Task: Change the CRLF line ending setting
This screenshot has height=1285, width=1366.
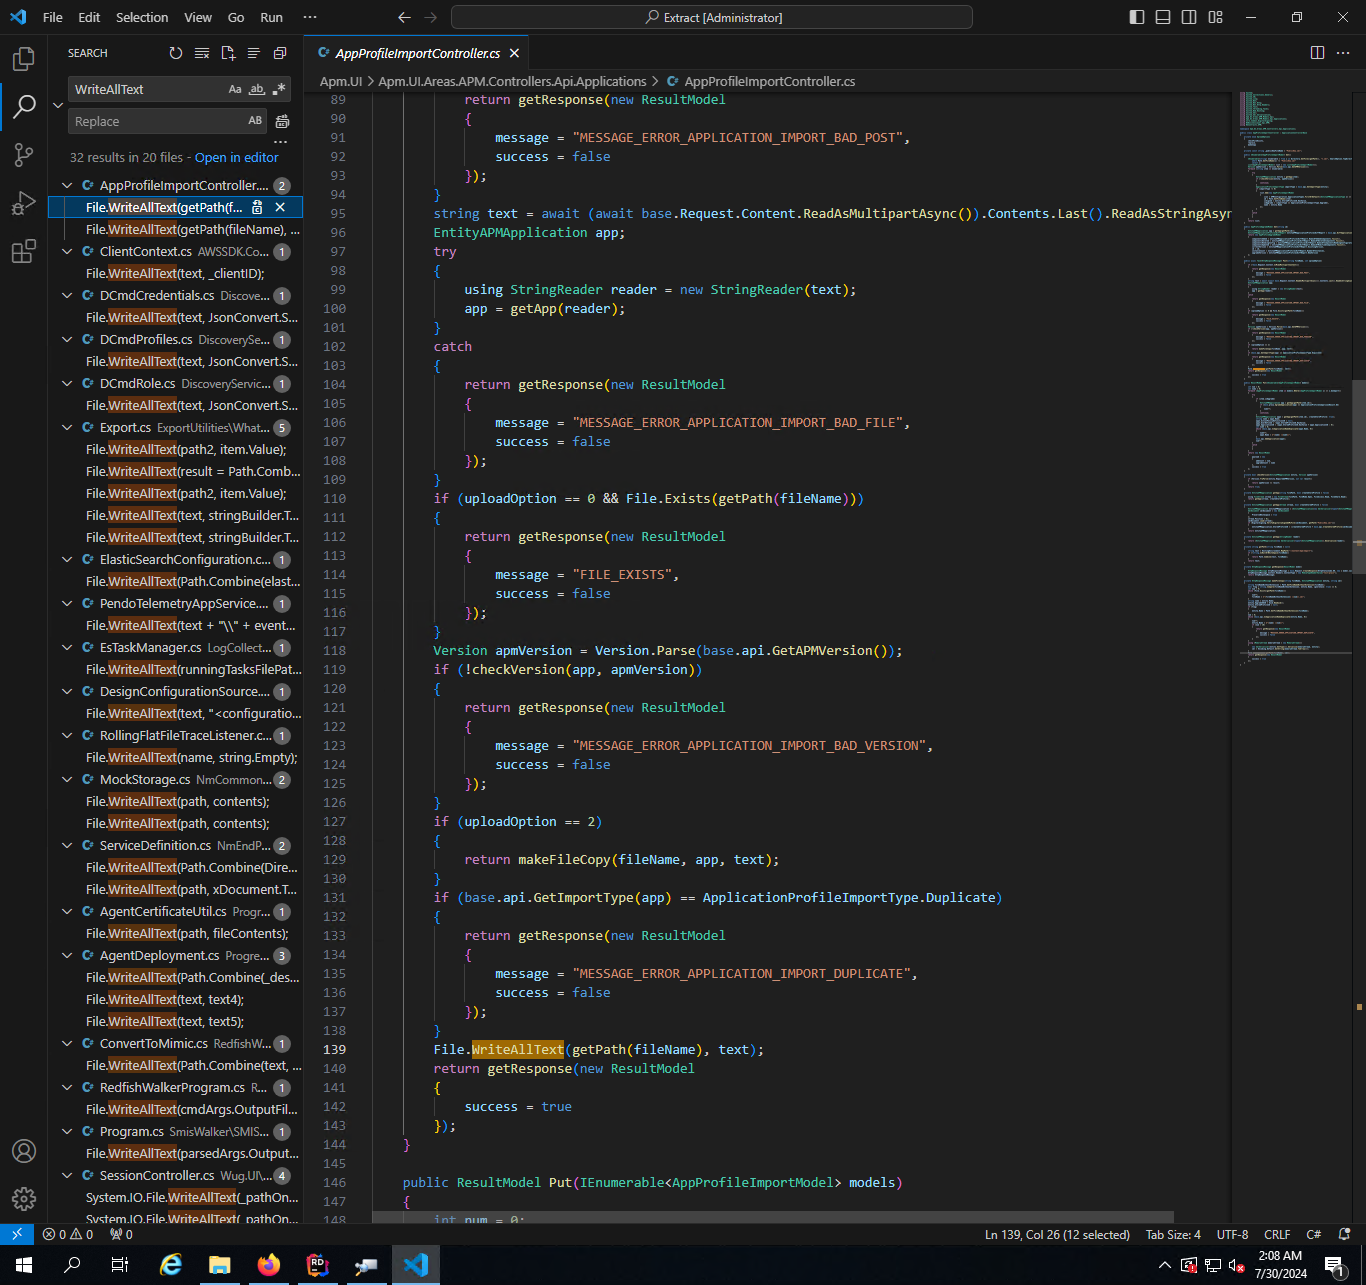Action: pos(1277,1234)
